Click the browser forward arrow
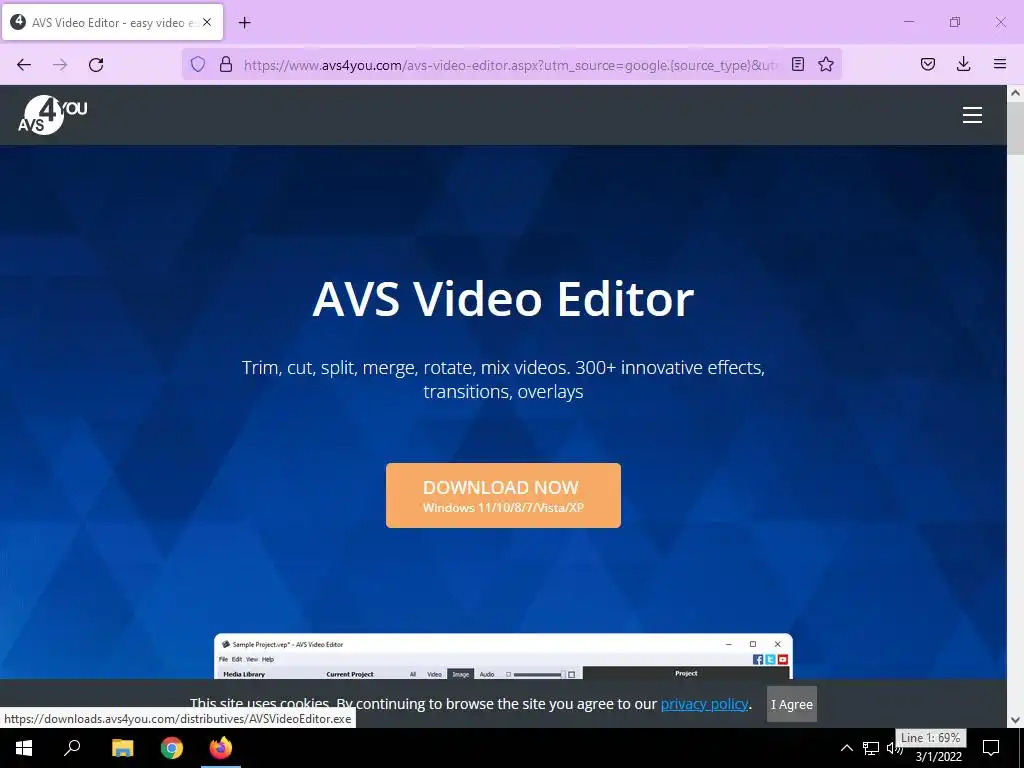 click(60, 64)
